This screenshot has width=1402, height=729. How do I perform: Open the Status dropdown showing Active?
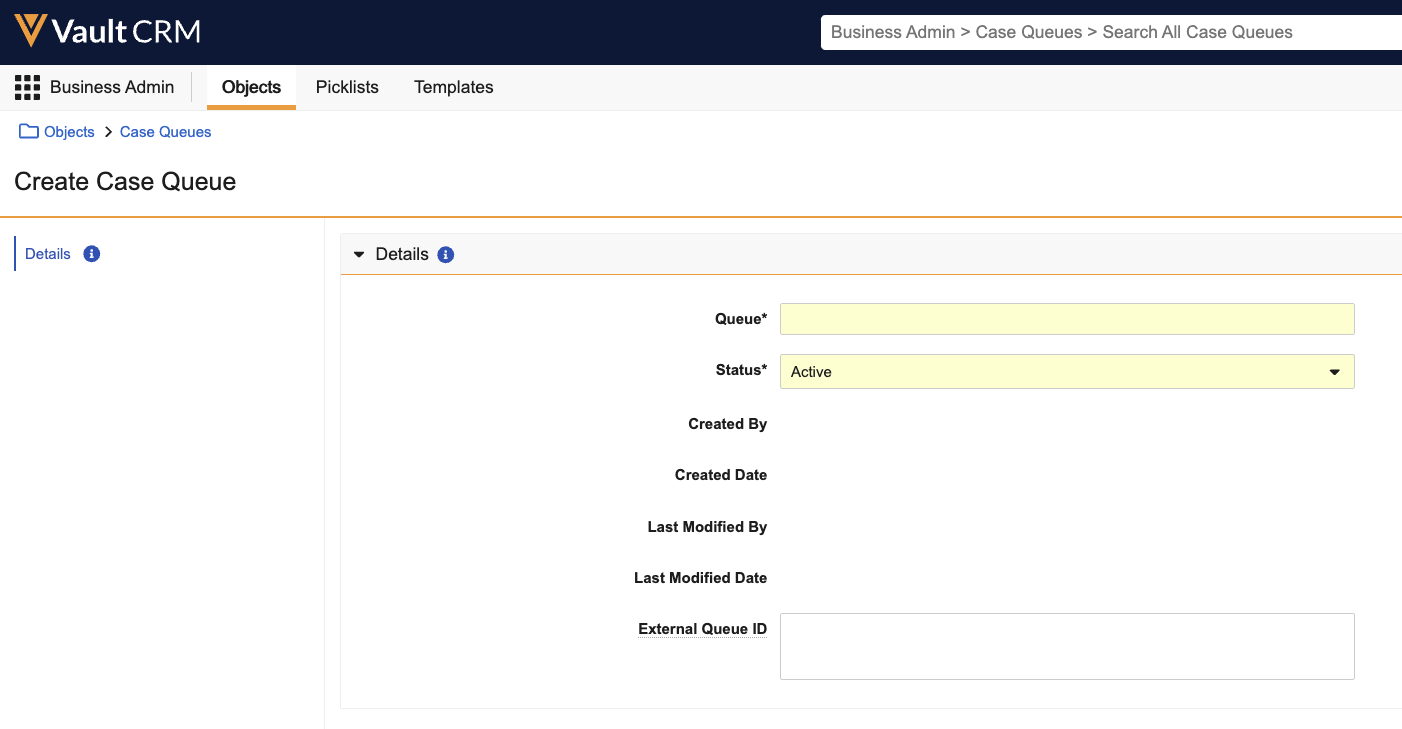point(1066,372)
